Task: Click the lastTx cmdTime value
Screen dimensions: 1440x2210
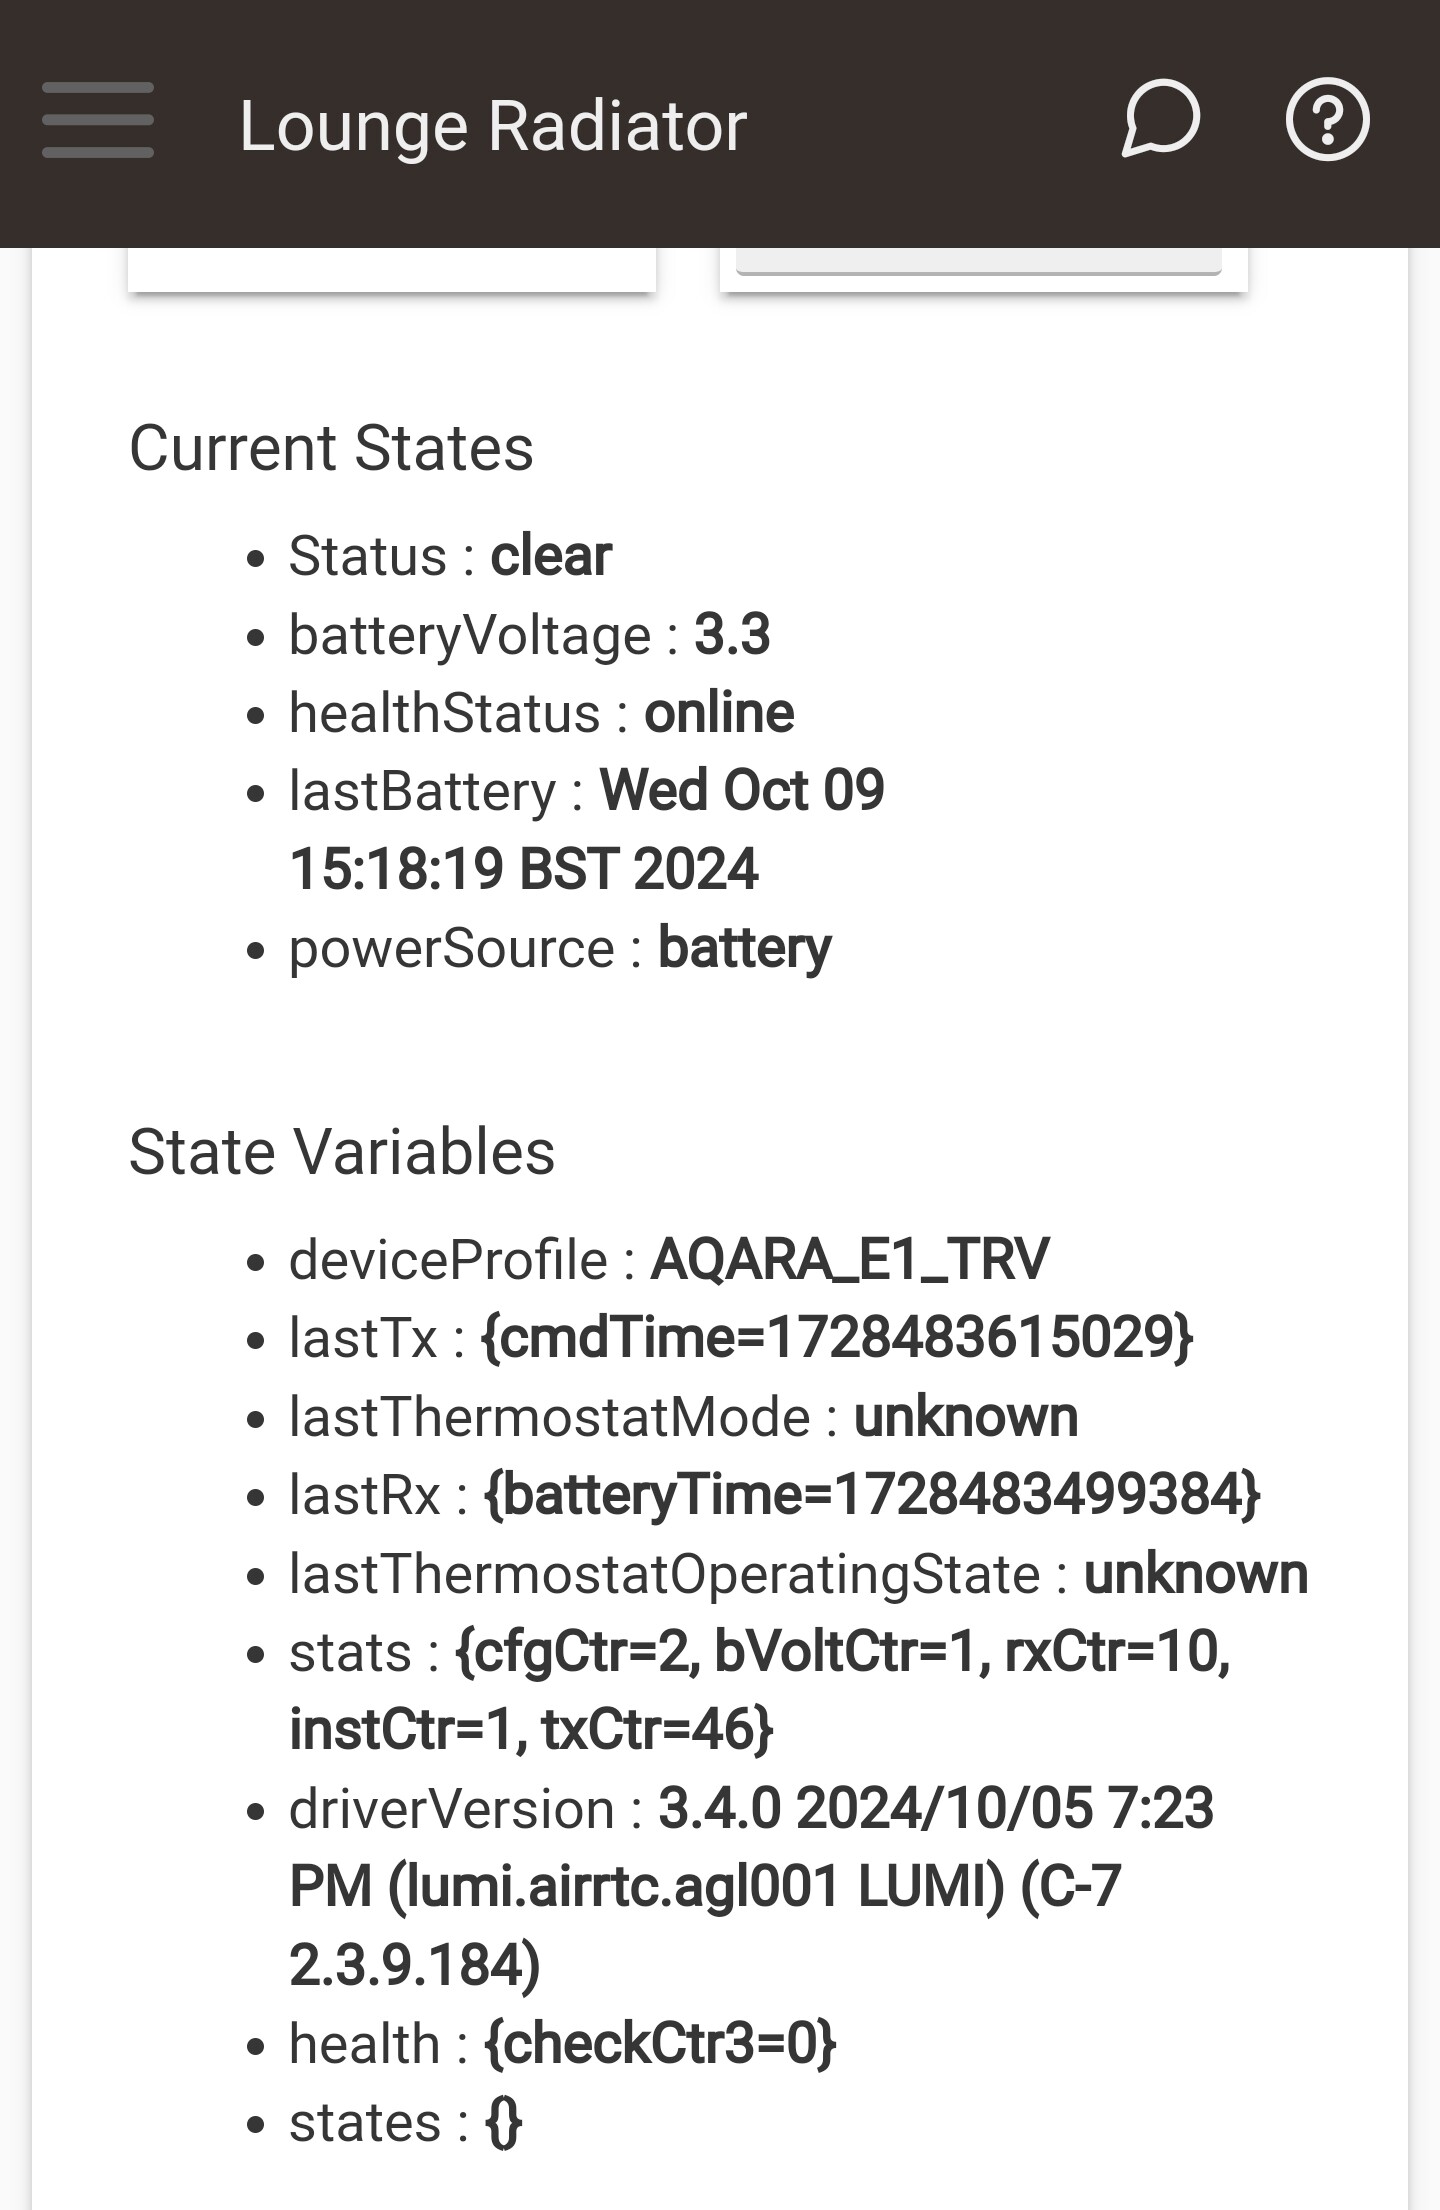Action: (x=837, y=1338)
